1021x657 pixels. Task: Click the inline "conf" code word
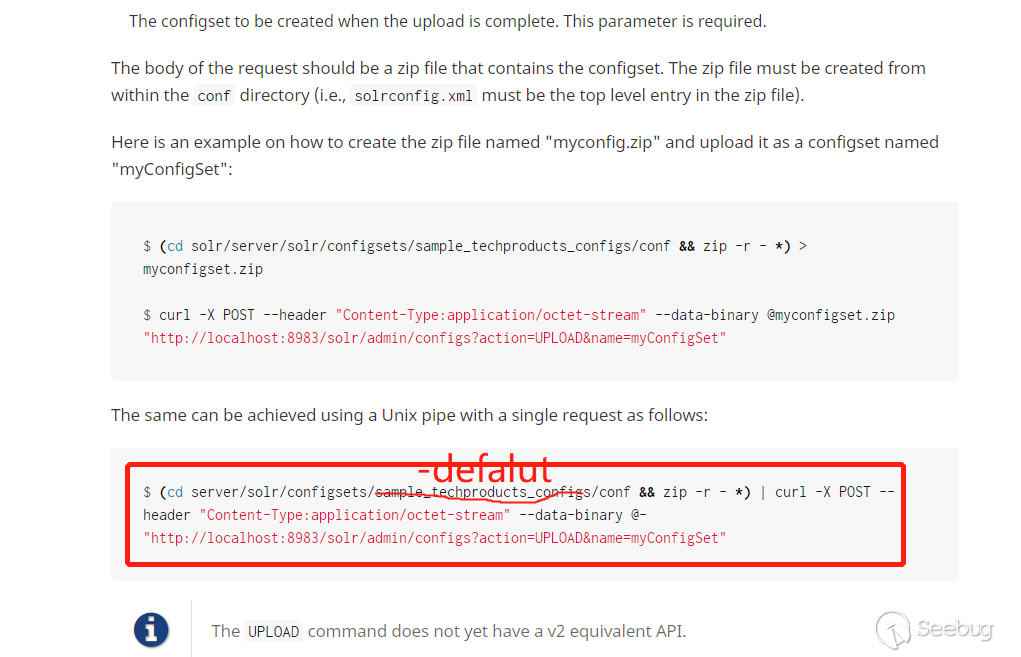(x=214, y=96)
